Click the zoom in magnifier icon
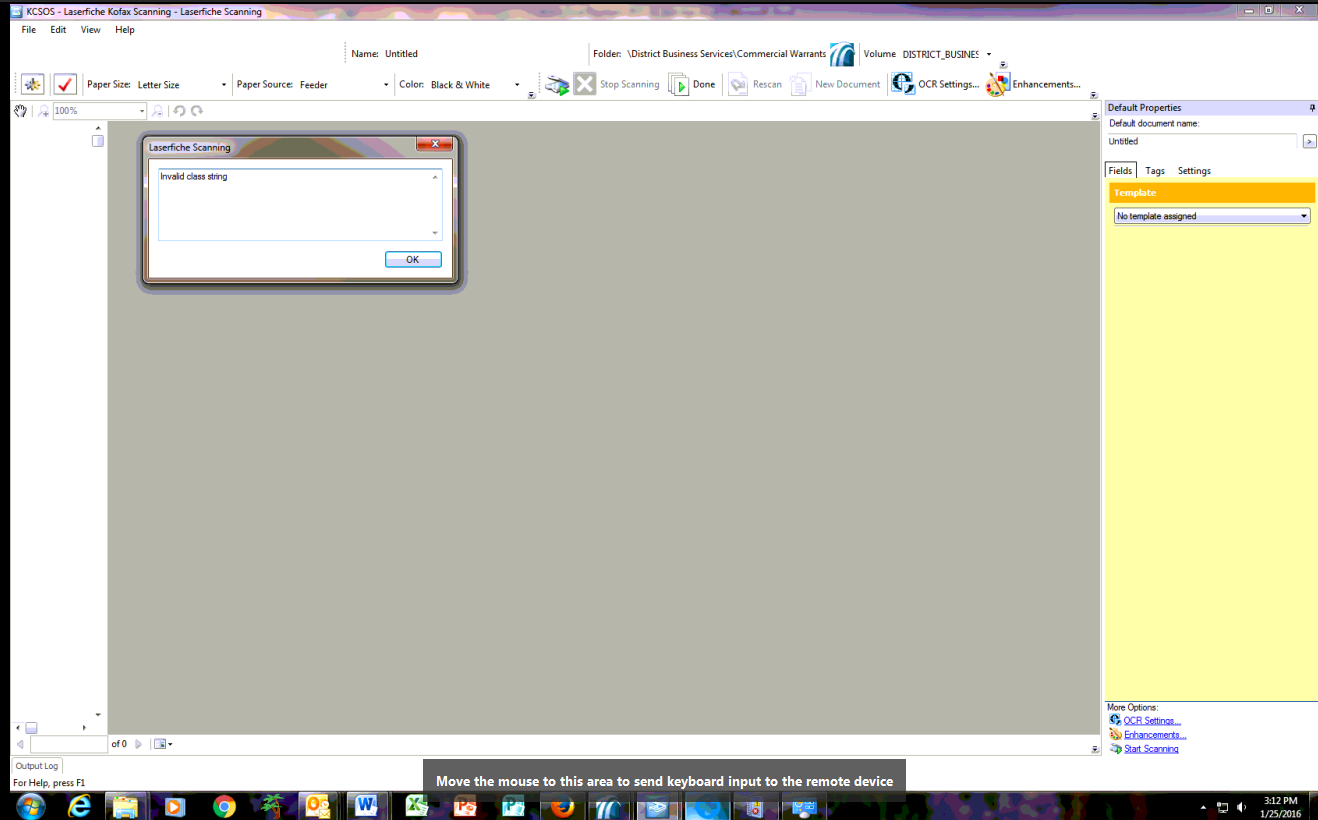Viewport: 1318px width, 820px height. [x=43, y=111]
